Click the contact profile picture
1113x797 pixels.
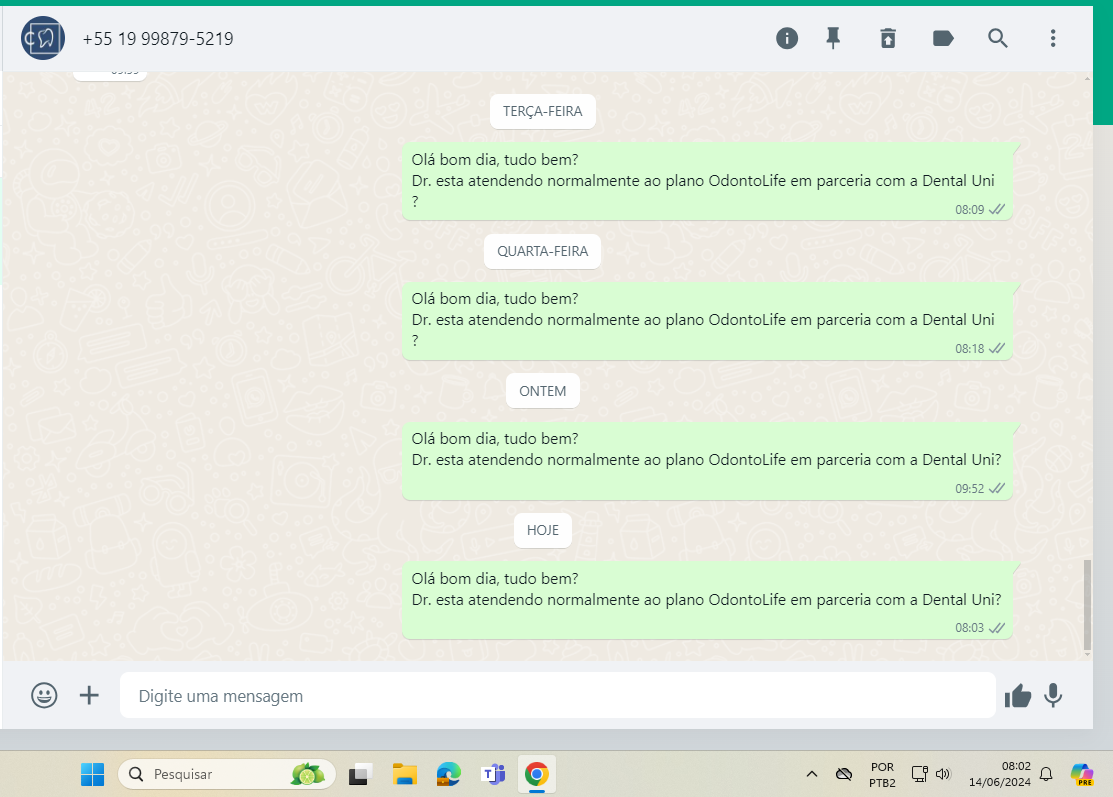43,38
